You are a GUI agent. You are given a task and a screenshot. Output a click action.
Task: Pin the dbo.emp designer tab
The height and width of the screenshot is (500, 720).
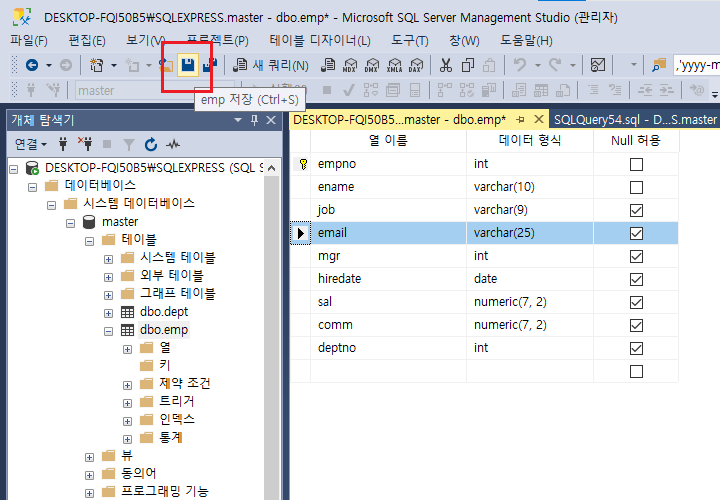pos(520,120)
